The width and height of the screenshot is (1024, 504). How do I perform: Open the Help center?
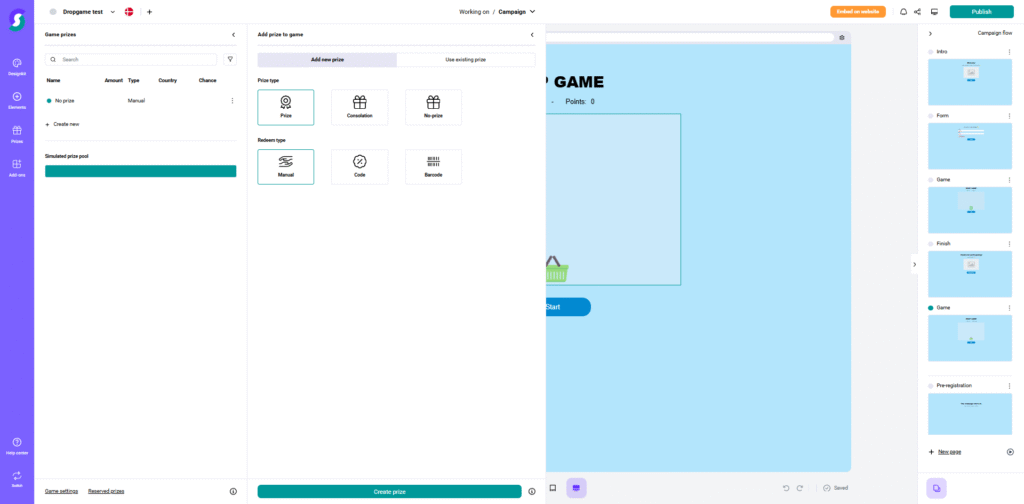coord(17,446)
